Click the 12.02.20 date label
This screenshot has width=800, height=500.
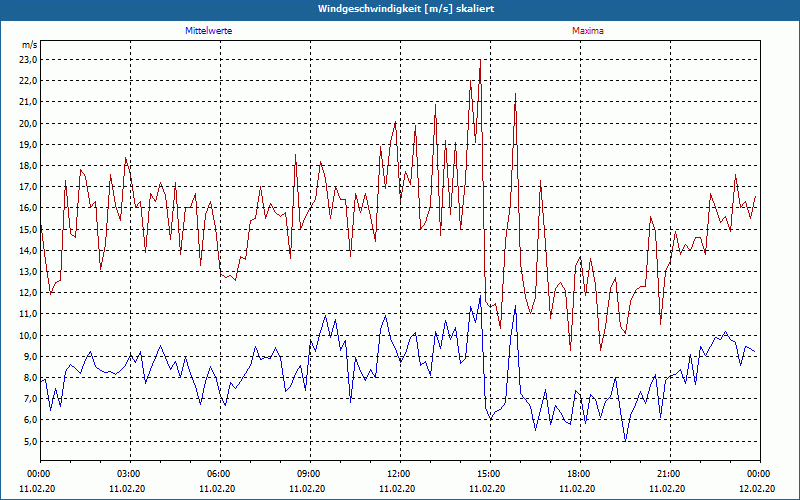[x=757, y=489]
